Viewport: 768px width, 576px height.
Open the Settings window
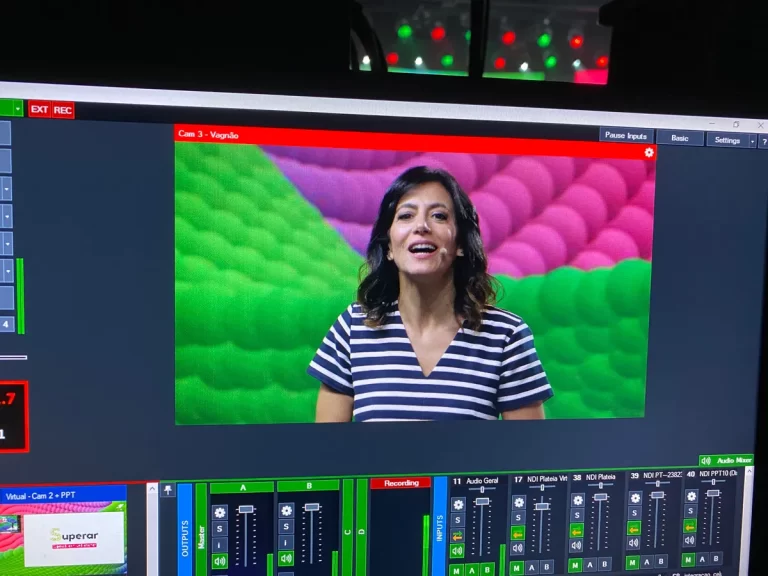[x=727, y=140]
